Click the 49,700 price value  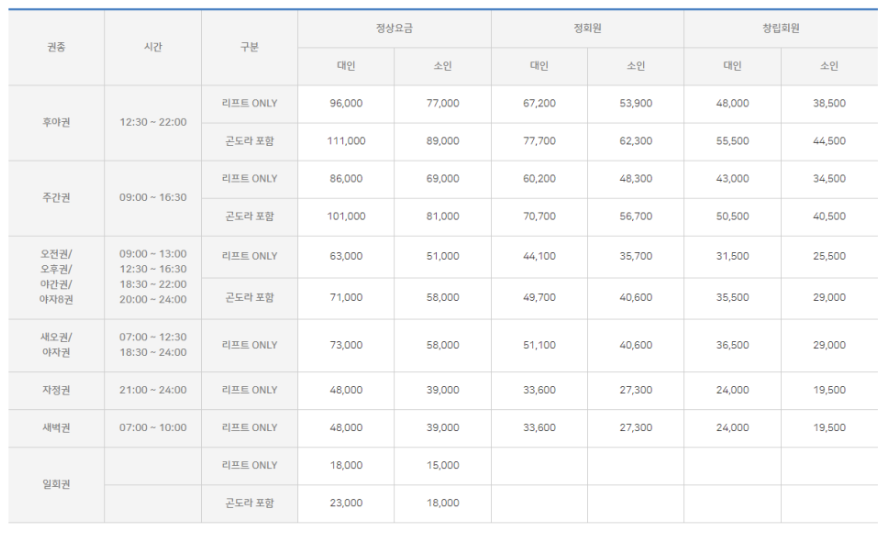pos(539,298)
